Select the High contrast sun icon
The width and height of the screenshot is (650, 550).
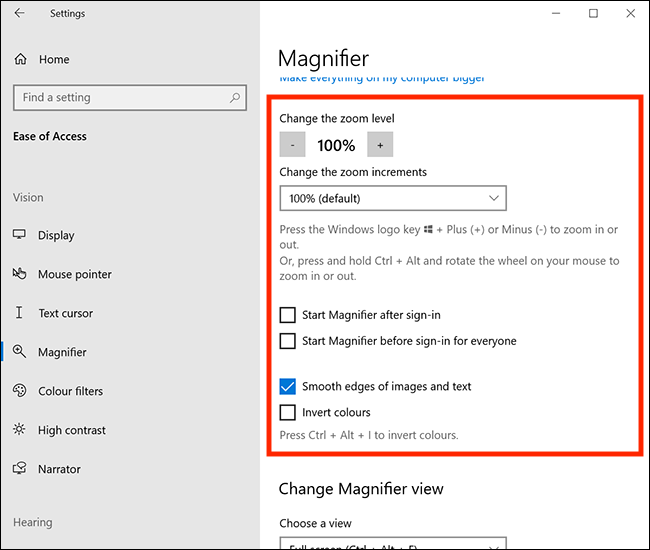coord(19,430)
